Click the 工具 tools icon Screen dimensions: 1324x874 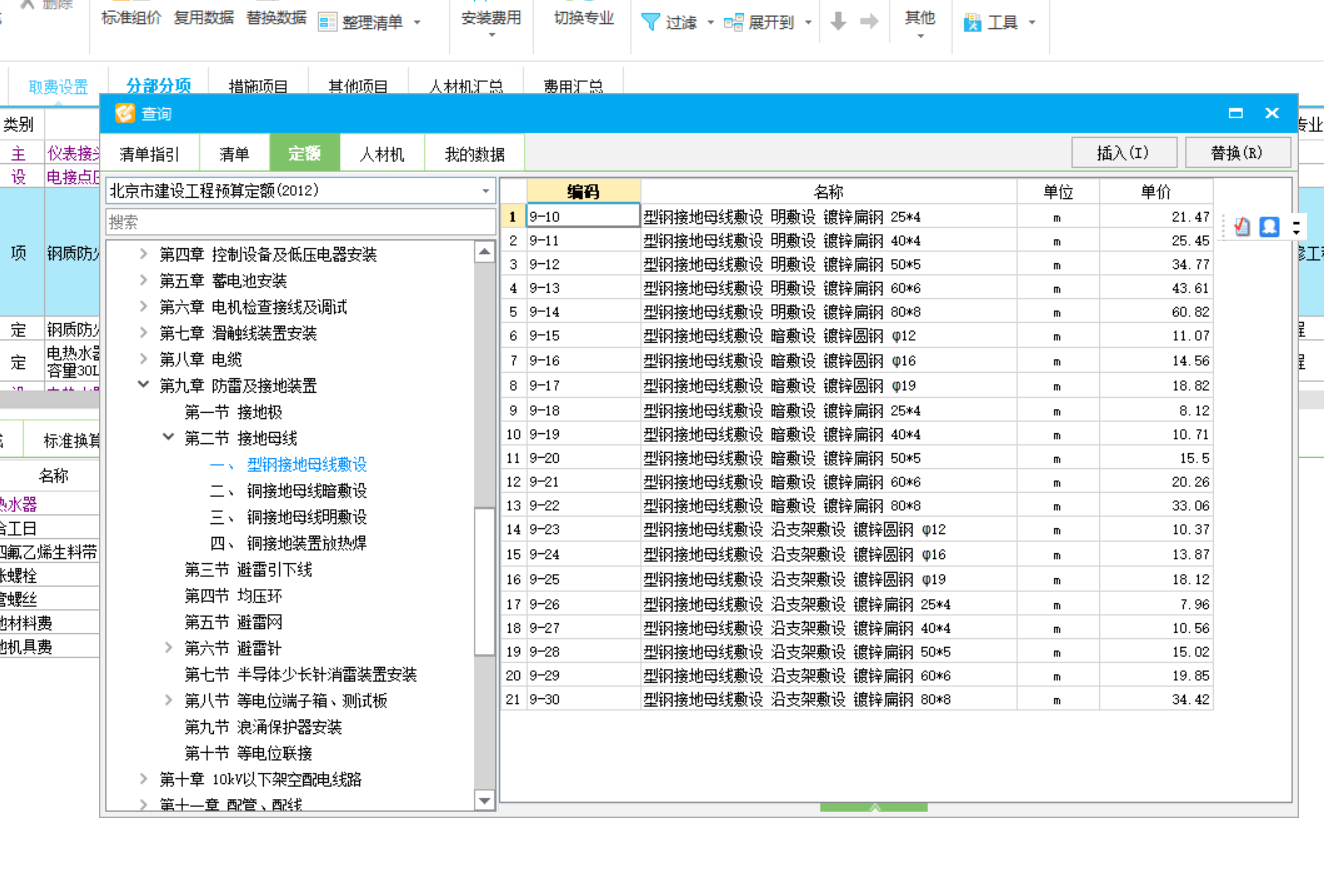[x=973, y=22]
